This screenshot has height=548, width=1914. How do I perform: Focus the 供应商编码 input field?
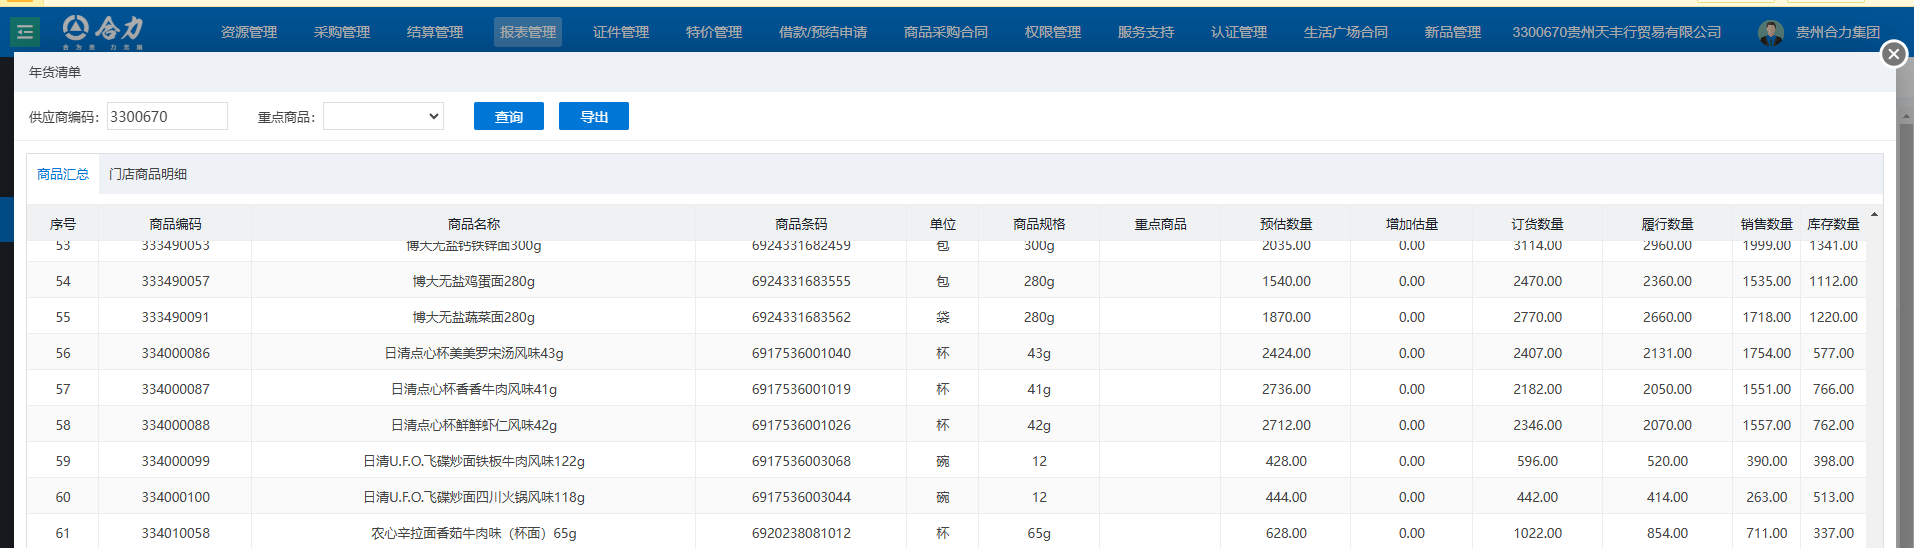coord(167,116)
